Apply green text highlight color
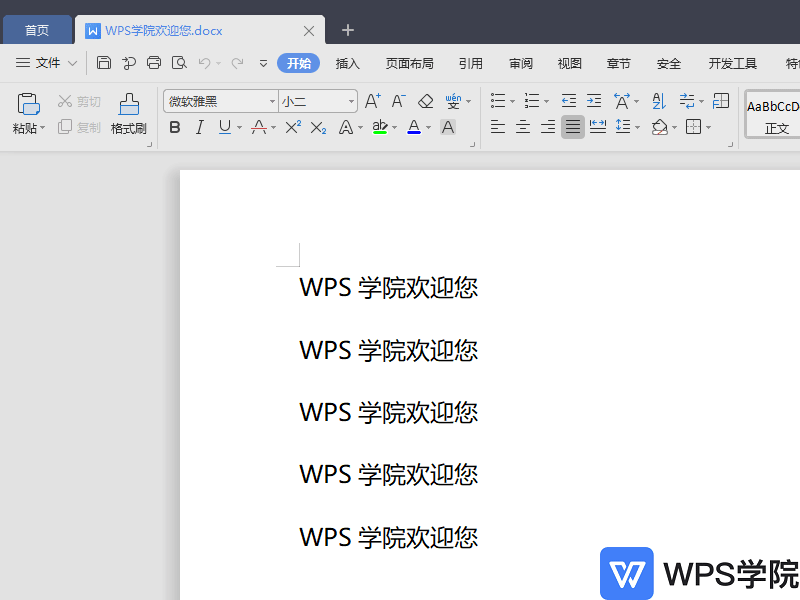This screenshot has height=600, width=800. coord(380,127)
